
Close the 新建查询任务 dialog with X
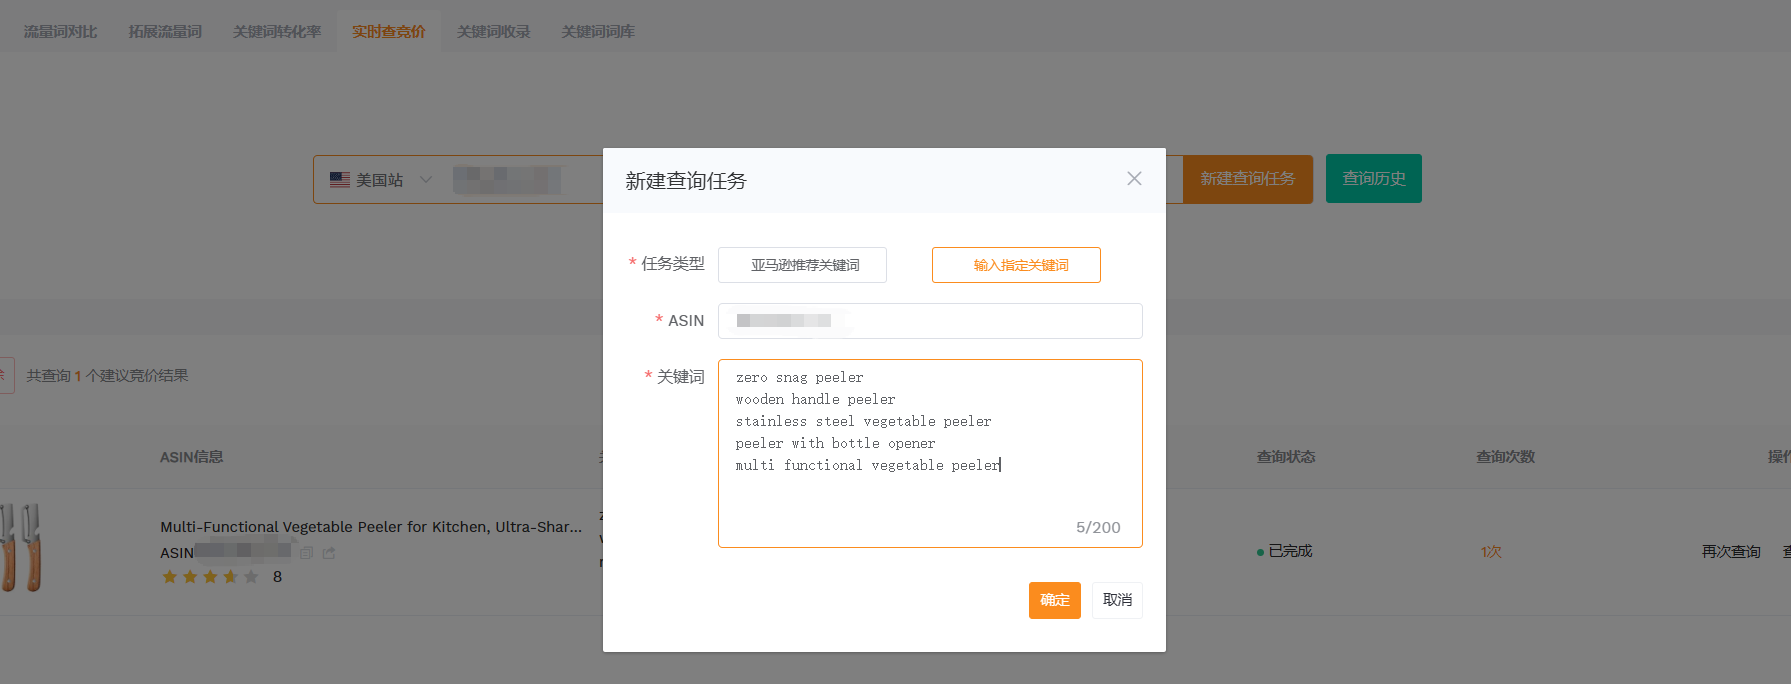1134,179
